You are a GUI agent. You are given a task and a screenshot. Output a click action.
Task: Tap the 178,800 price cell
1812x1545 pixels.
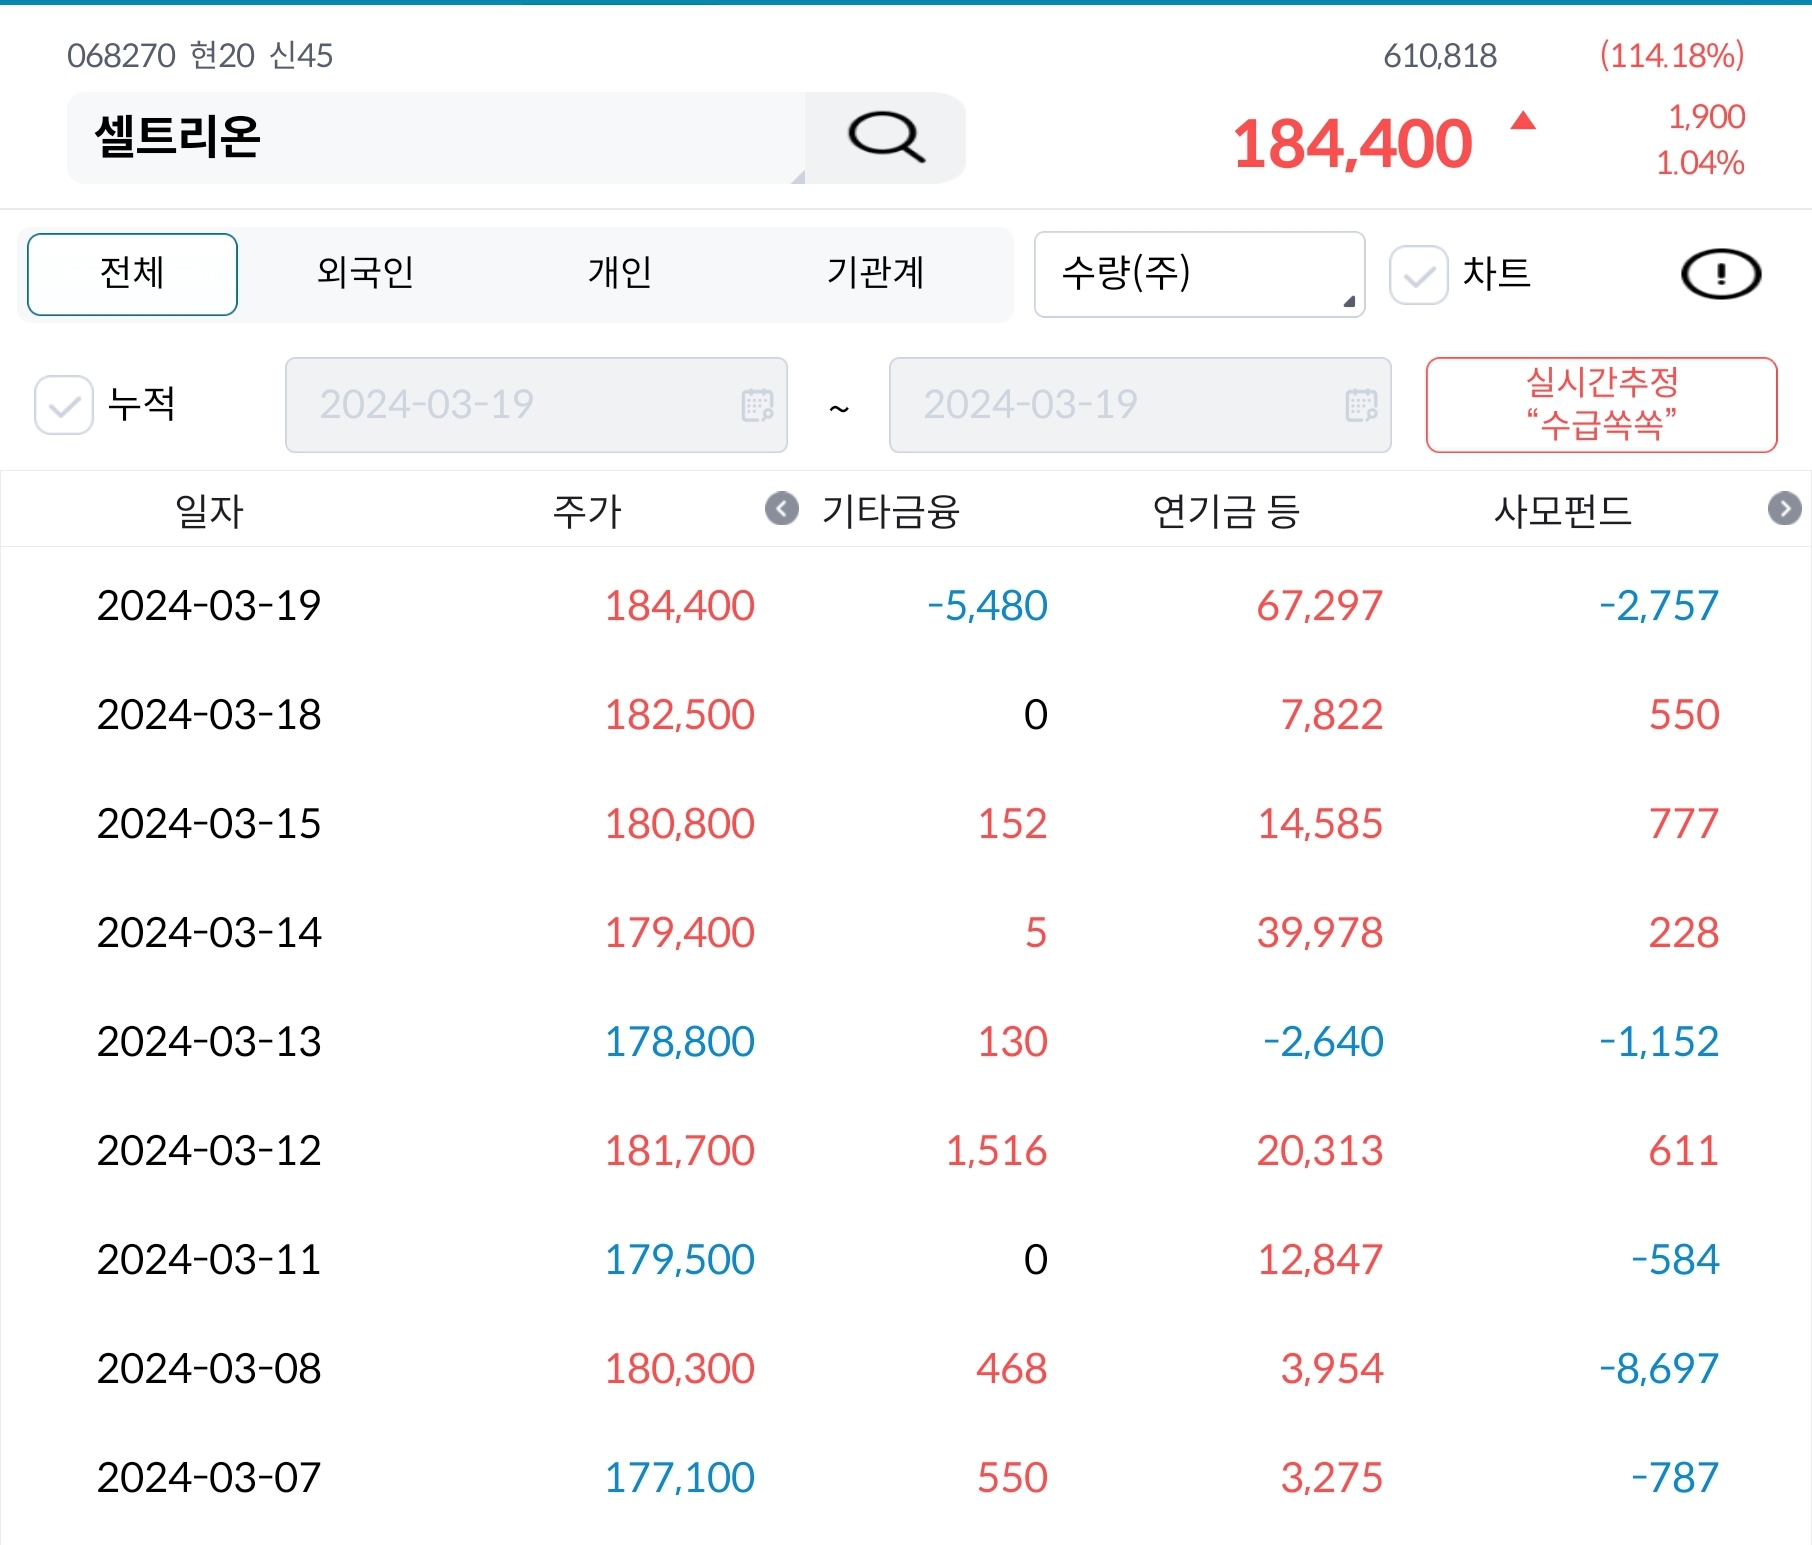680,1042
